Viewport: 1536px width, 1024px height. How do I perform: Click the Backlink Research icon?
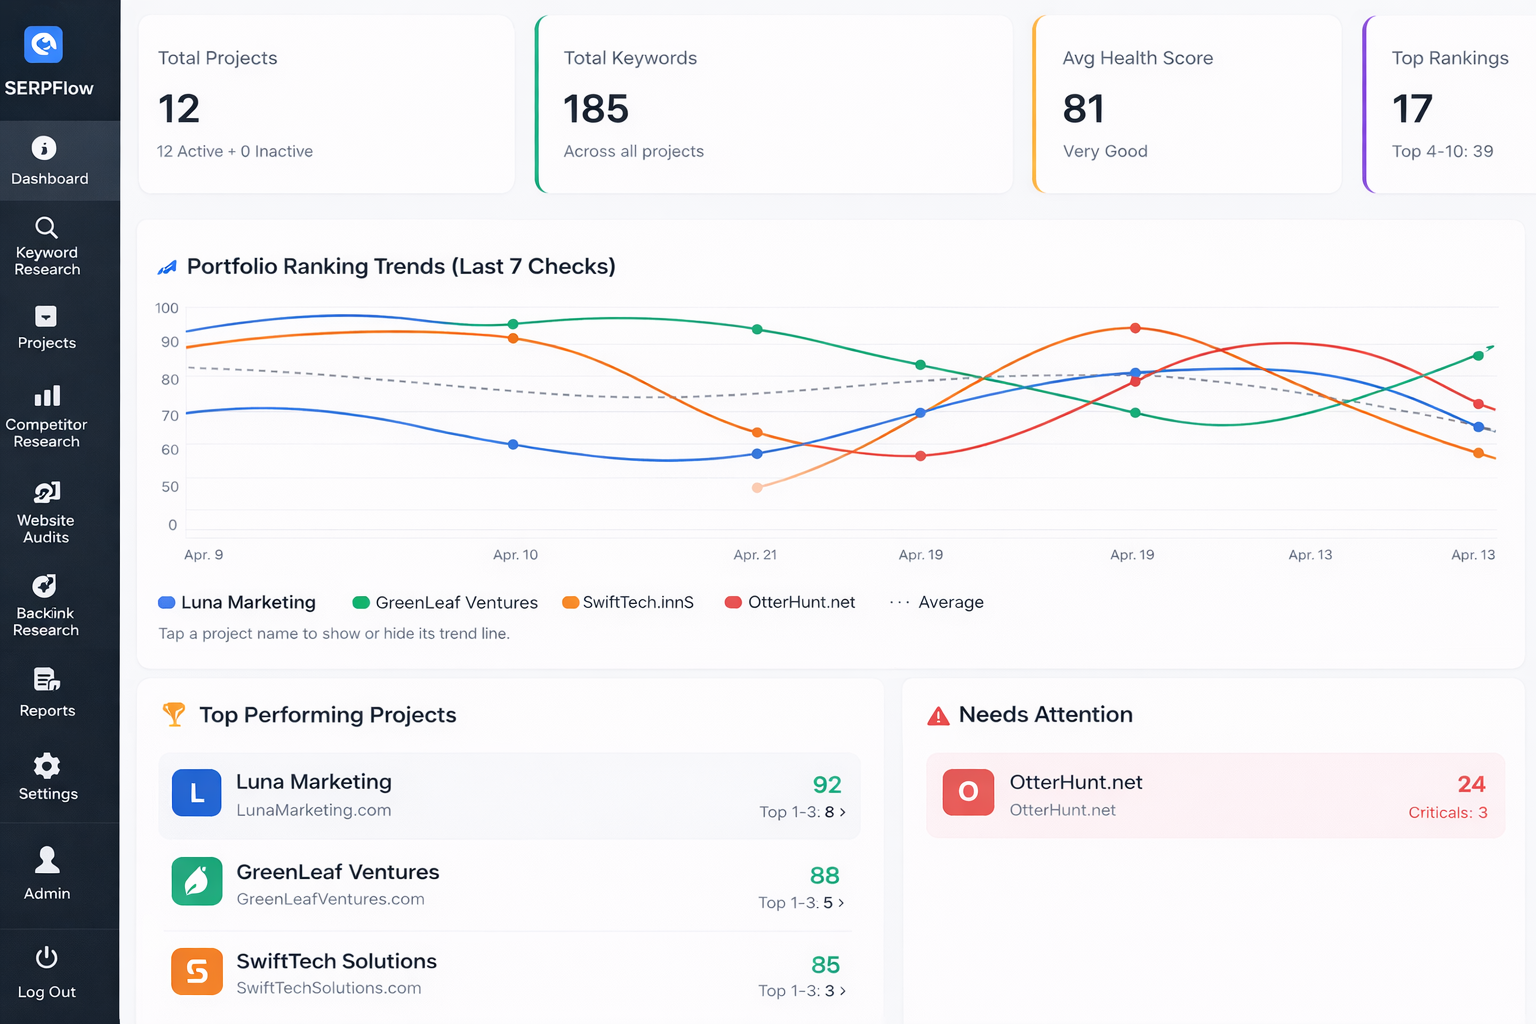[46, 585]
